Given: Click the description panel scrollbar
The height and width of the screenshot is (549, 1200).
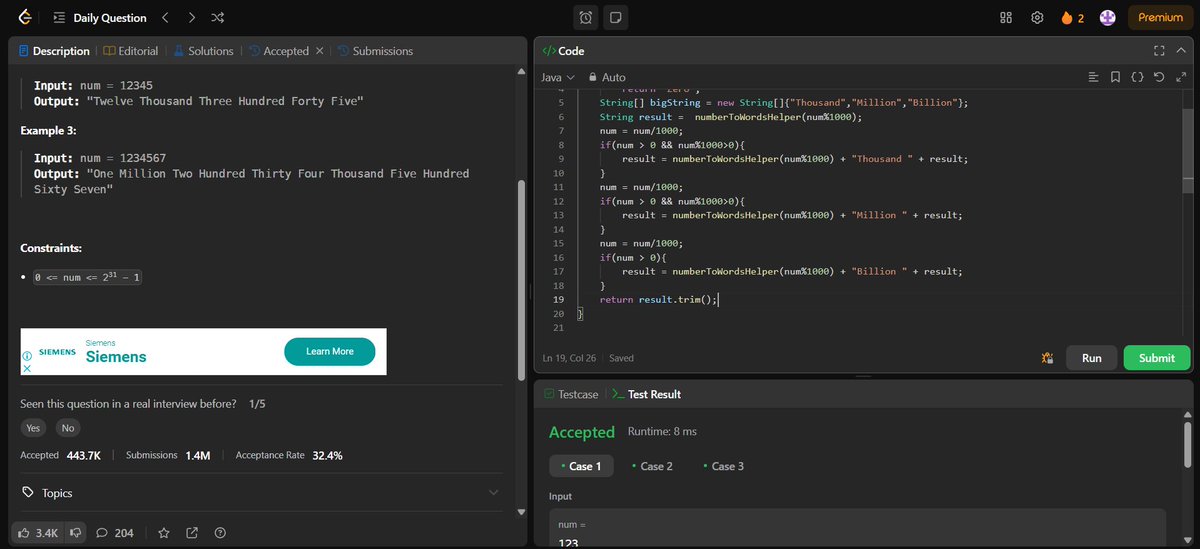Looking at the screenshot, I should click(x=521, y=280).
